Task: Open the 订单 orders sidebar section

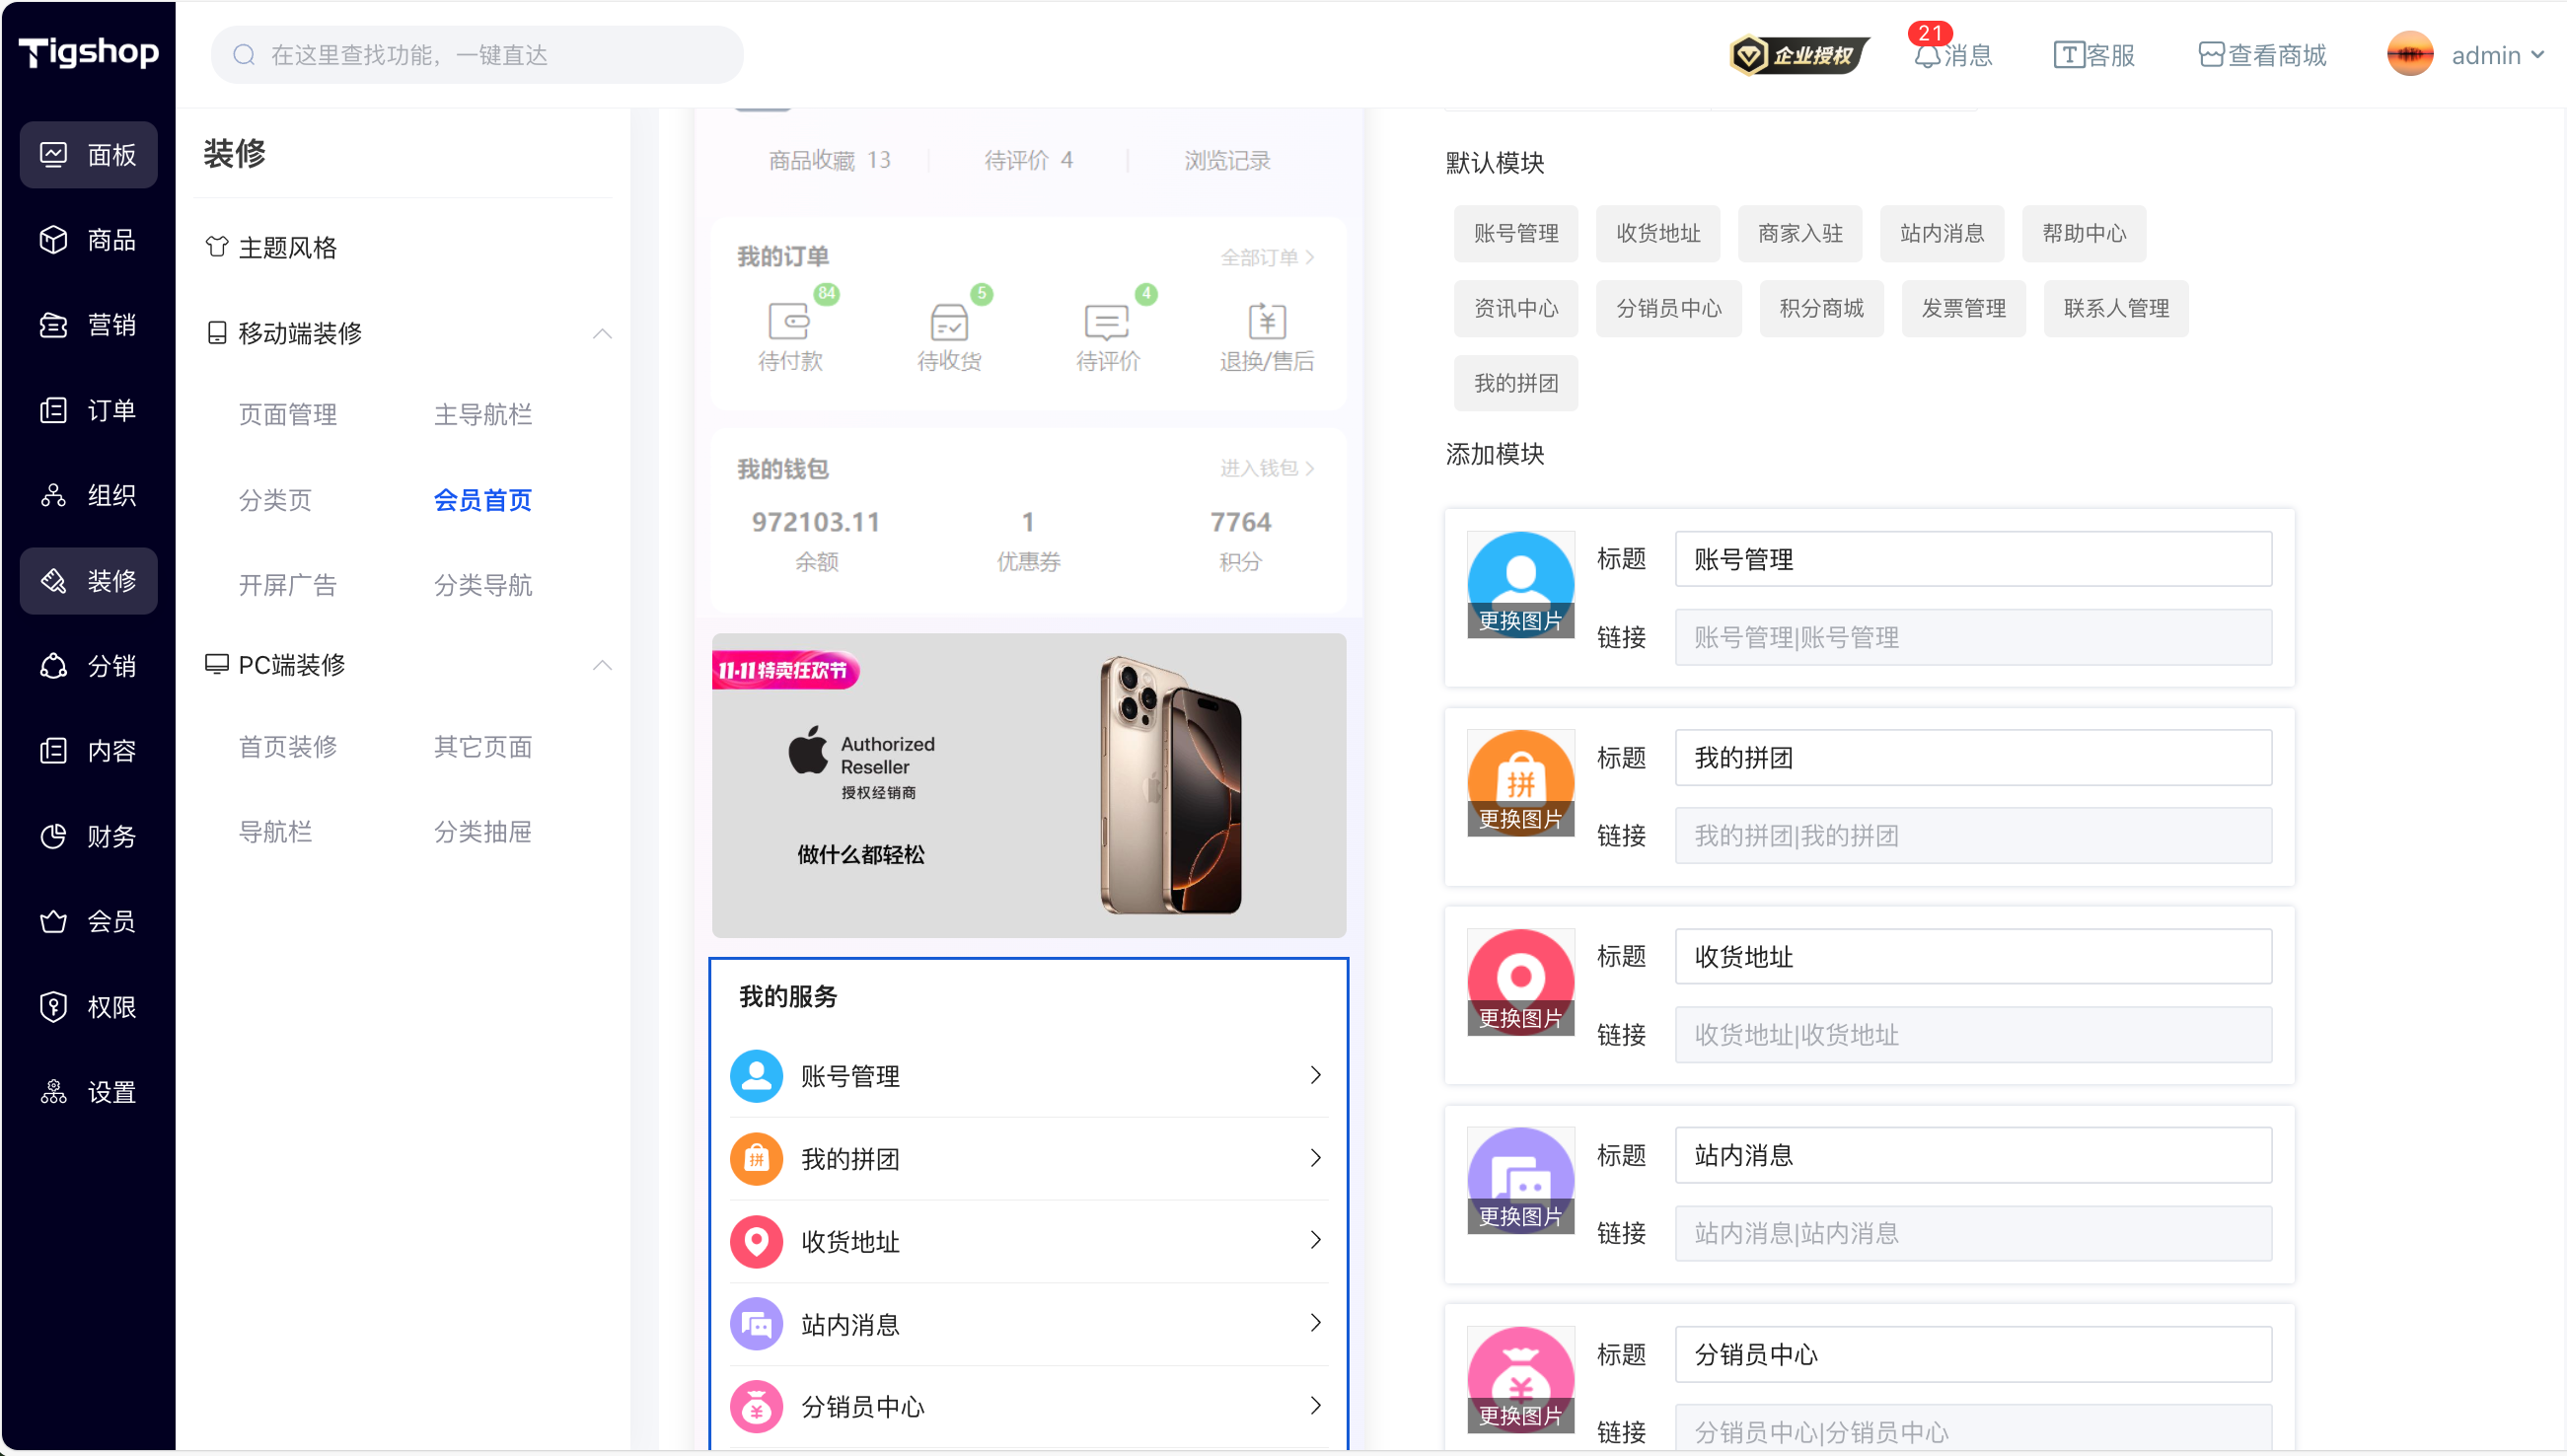Action: [88, 410]
